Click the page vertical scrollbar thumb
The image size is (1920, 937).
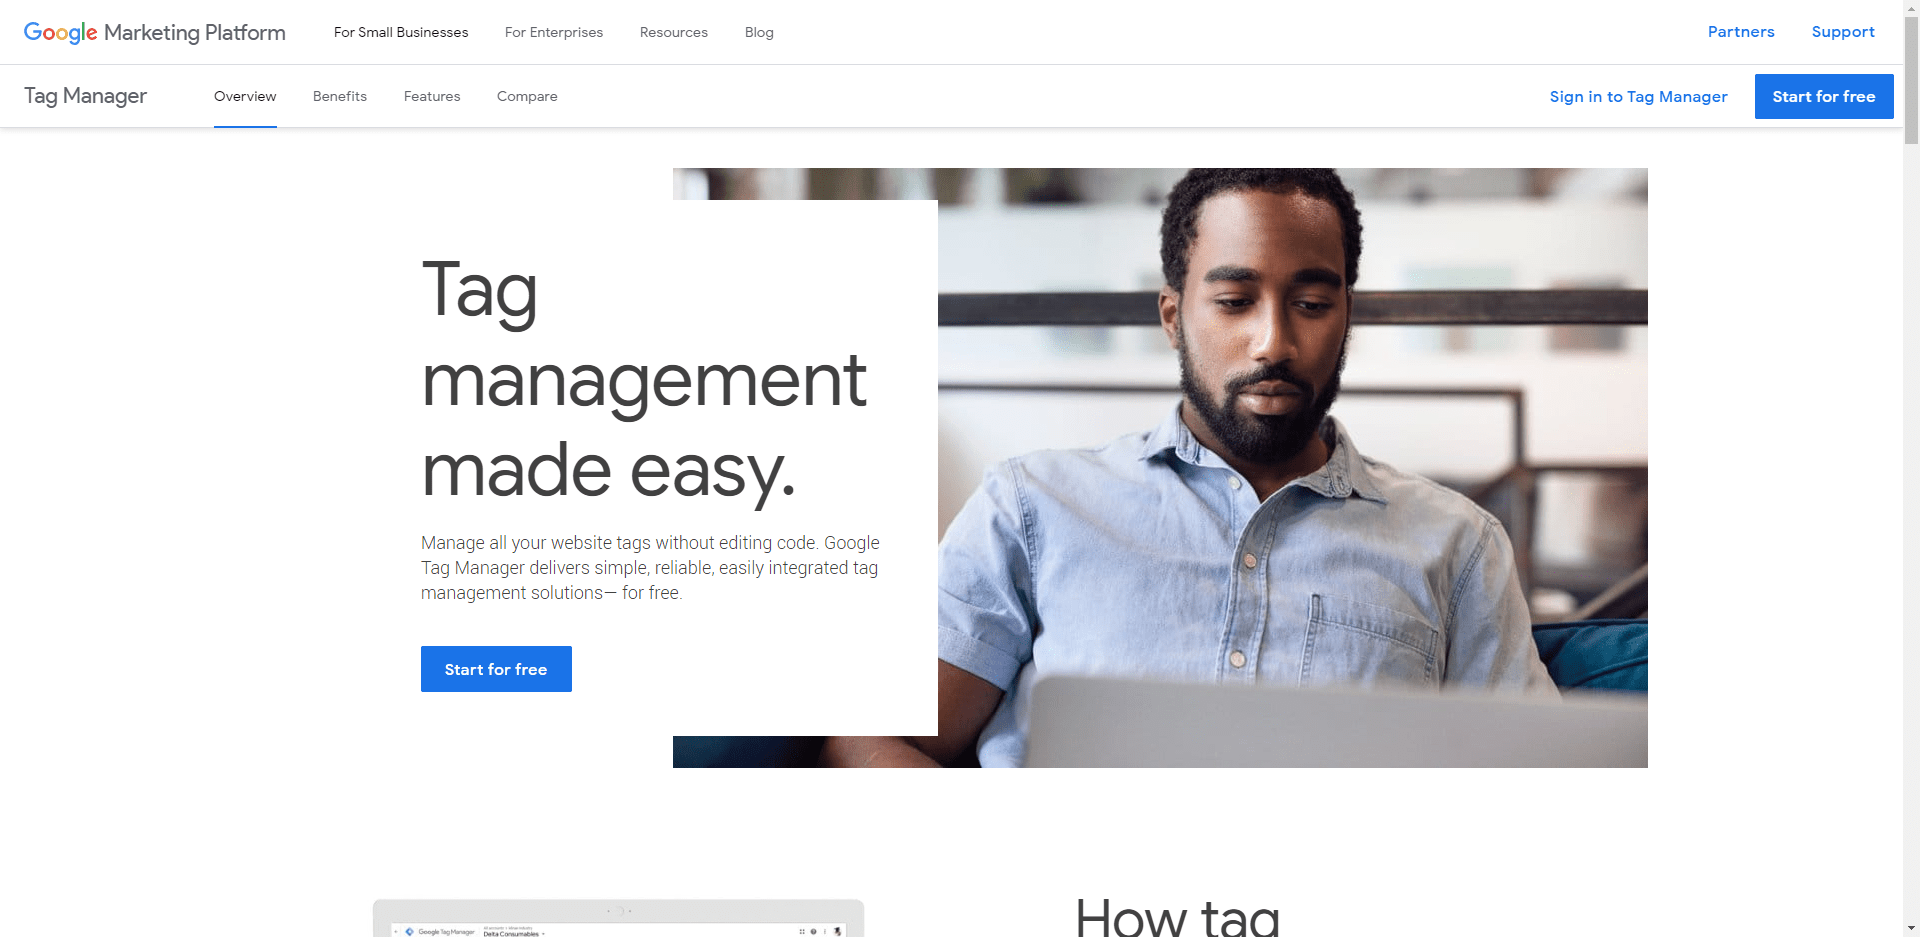[x=1911, y=81]
